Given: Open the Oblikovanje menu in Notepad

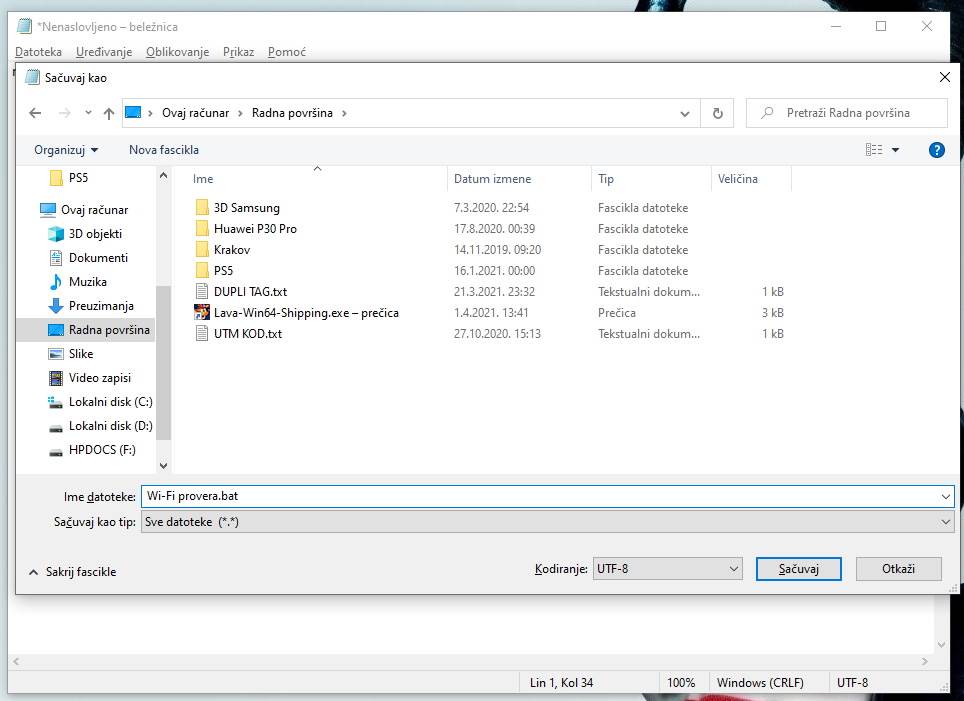Looking at the screenshot, I should tap(177, 52).
